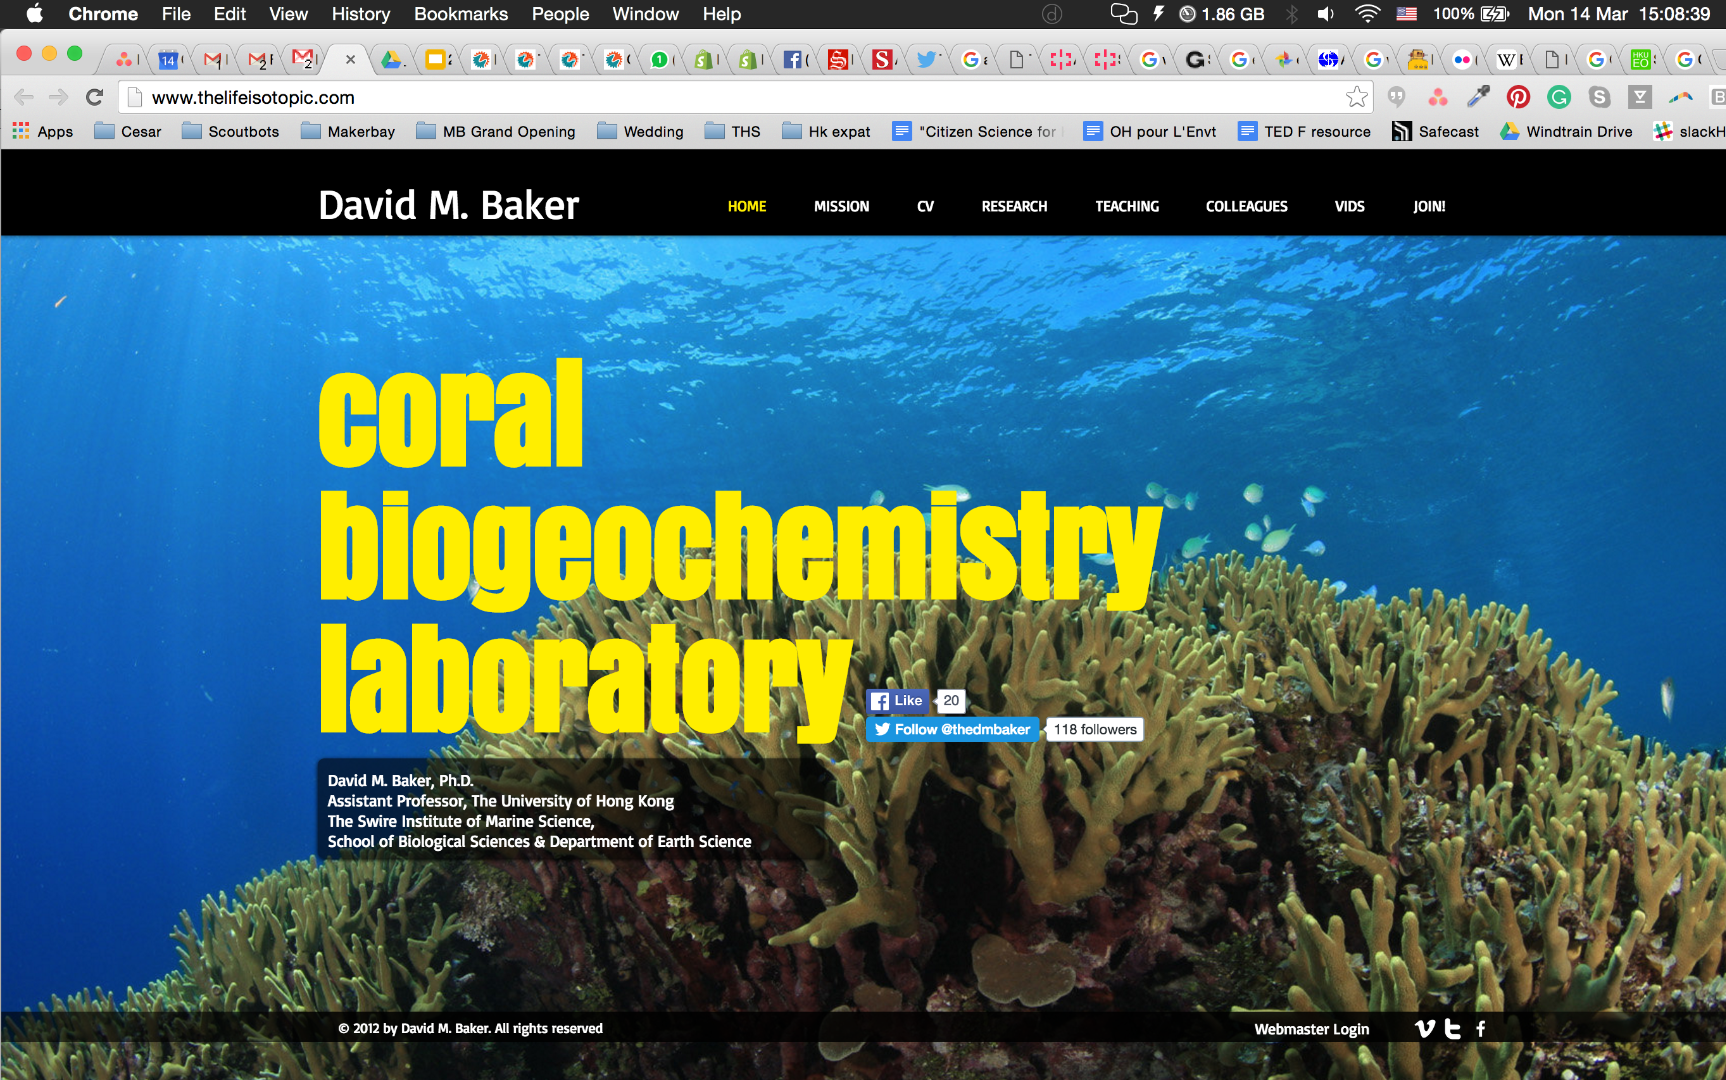
Task: Bookmark this page with the star icon
Action: pos(1356,97)
